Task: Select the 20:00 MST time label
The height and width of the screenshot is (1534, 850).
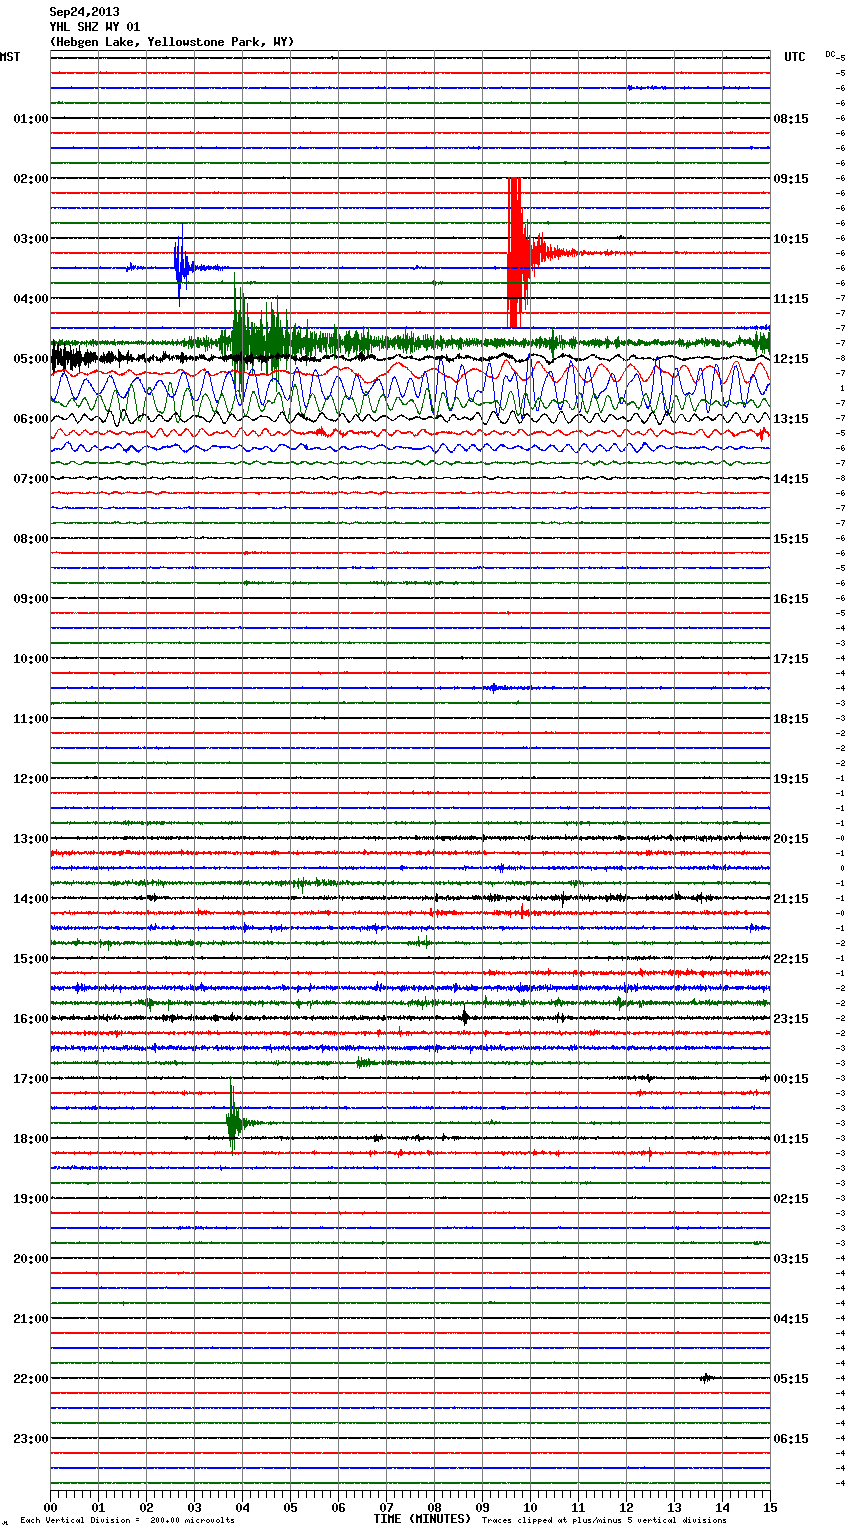Action: 31,1259
